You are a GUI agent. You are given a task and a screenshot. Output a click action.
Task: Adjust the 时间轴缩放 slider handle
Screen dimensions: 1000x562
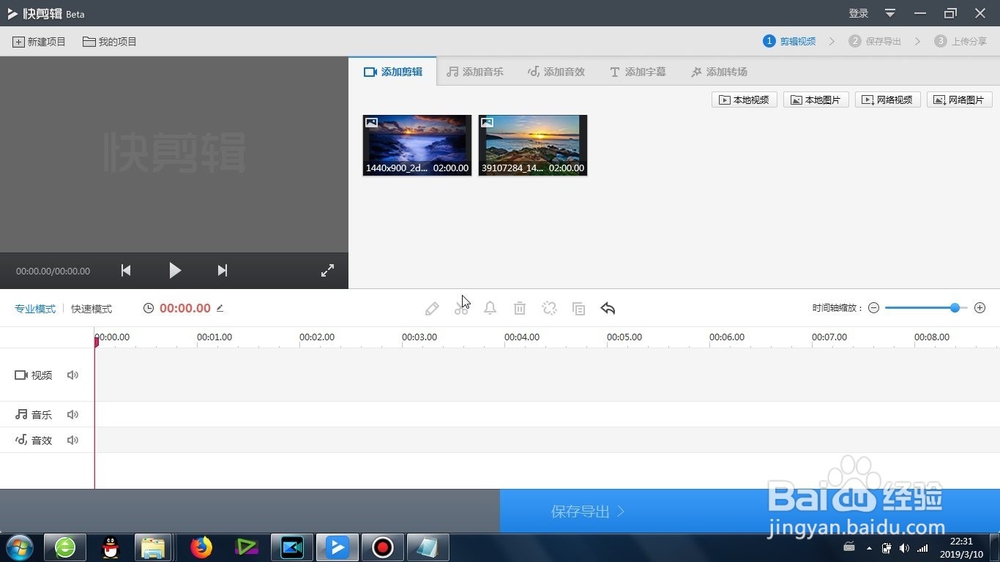[x=955, y=308]
